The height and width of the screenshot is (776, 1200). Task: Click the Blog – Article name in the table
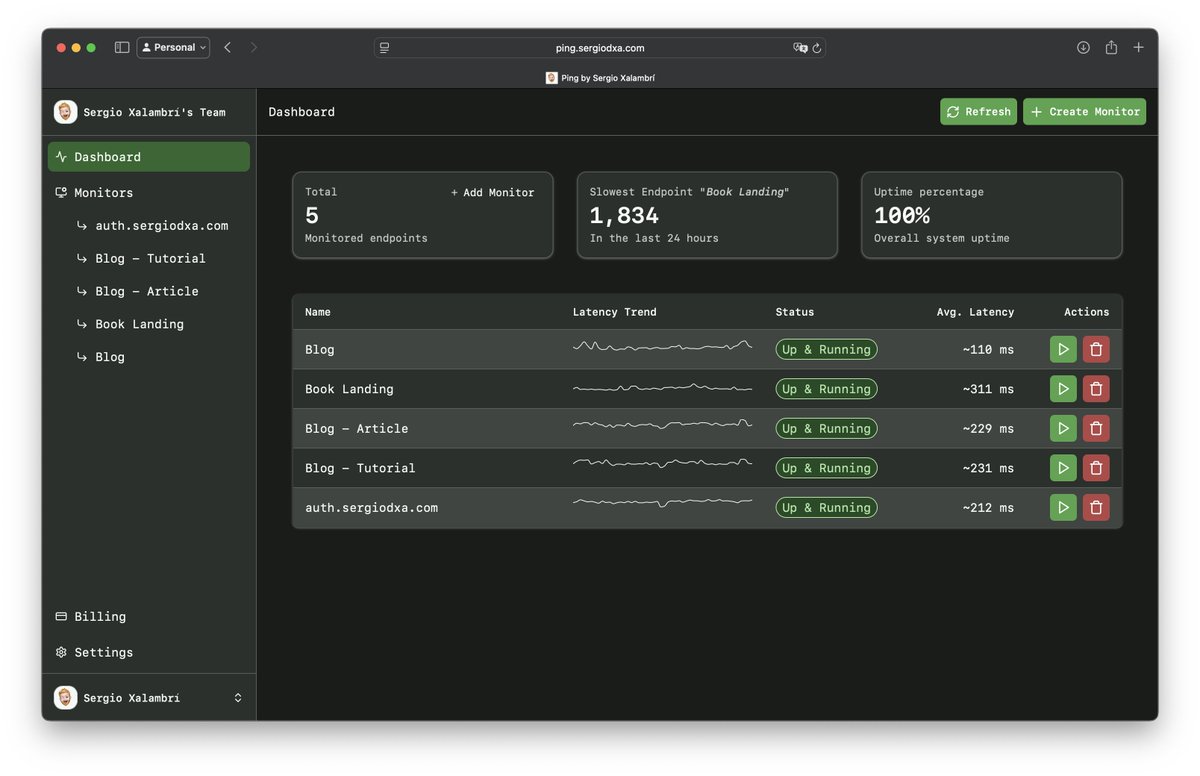click(357, 429)
